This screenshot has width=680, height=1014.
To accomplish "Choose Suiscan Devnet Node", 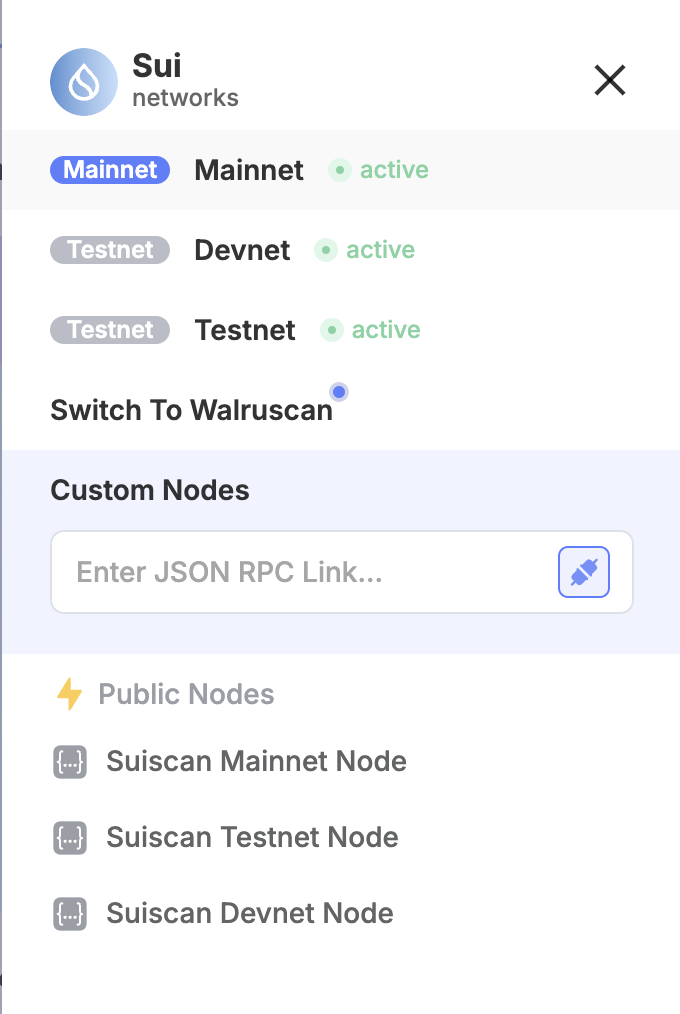I will (x=250, y=913).
